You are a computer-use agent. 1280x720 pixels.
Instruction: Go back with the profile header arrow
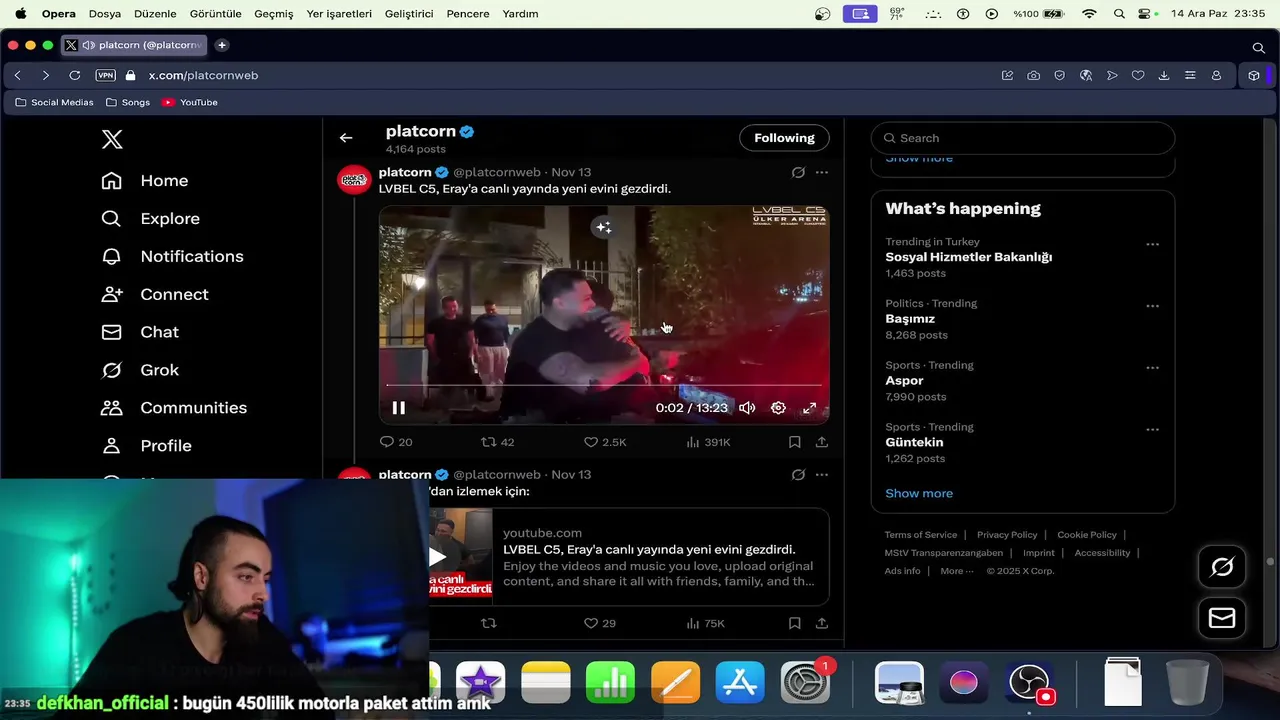tap(346, 138)
